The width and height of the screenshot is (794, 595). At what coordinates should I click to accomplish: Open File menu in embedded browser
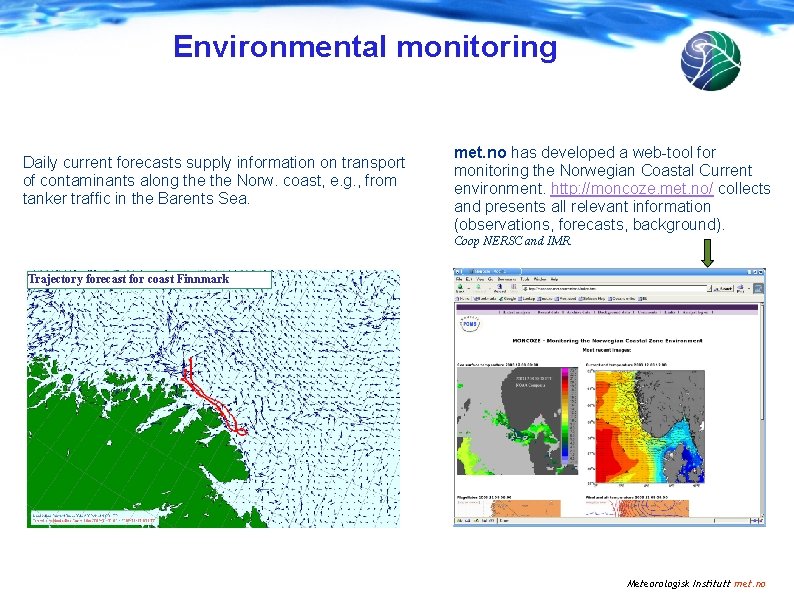[x=459, y=279]
